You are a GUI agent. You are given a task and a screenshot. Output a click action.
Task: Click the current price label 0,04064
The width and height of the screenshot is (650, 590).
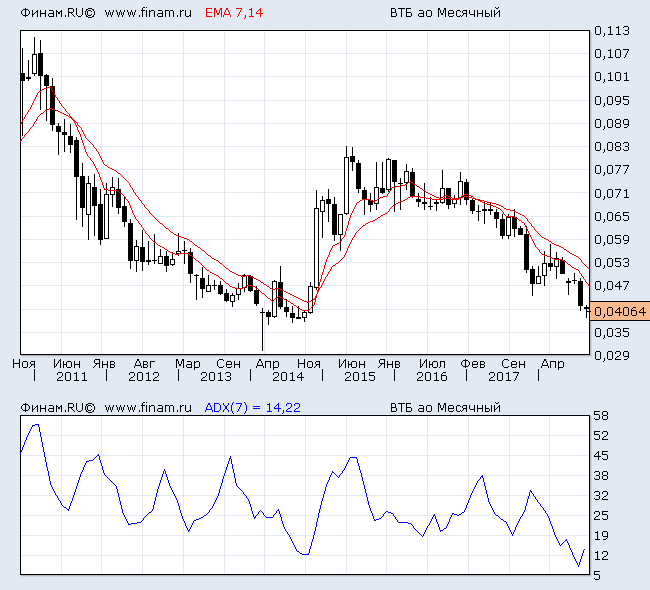[x=619, y=311]
